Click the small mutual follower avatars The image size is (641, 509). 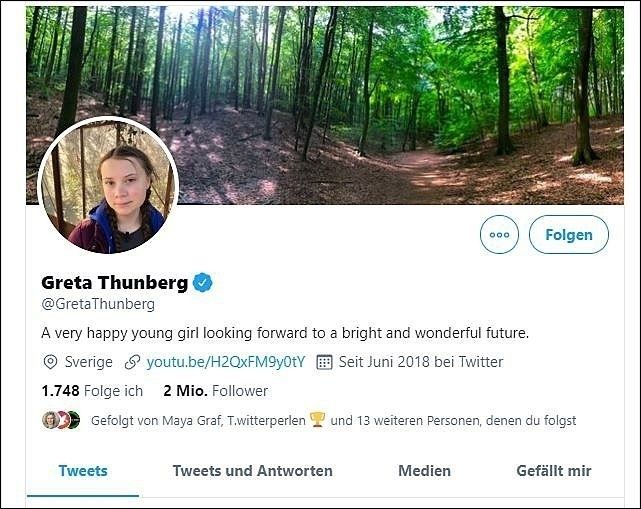tap(59, 420)
